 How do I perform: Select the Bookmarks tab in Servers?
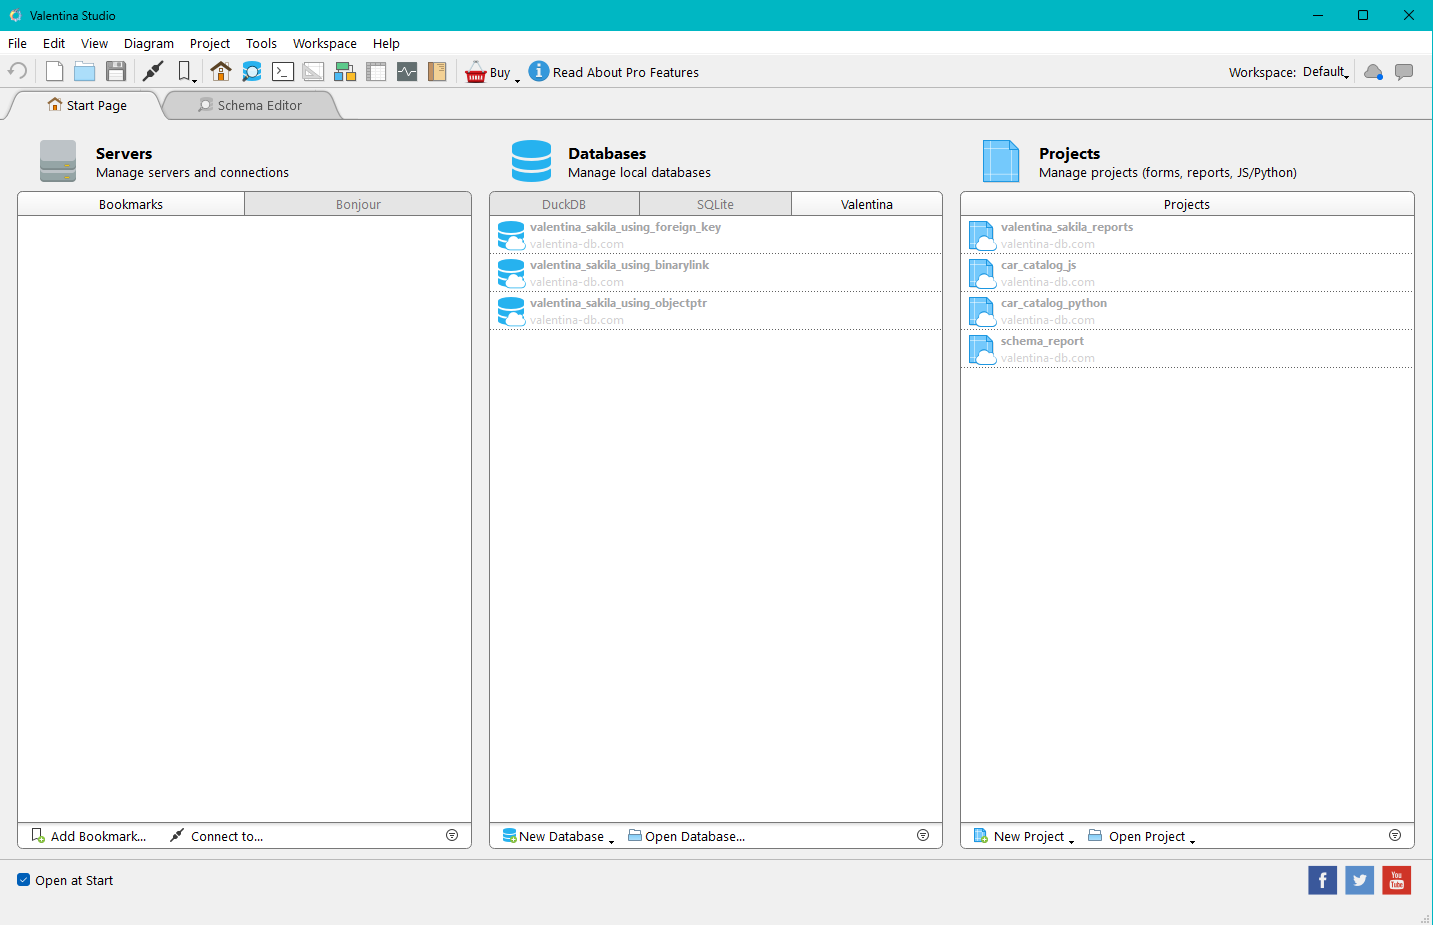point(131,204)
